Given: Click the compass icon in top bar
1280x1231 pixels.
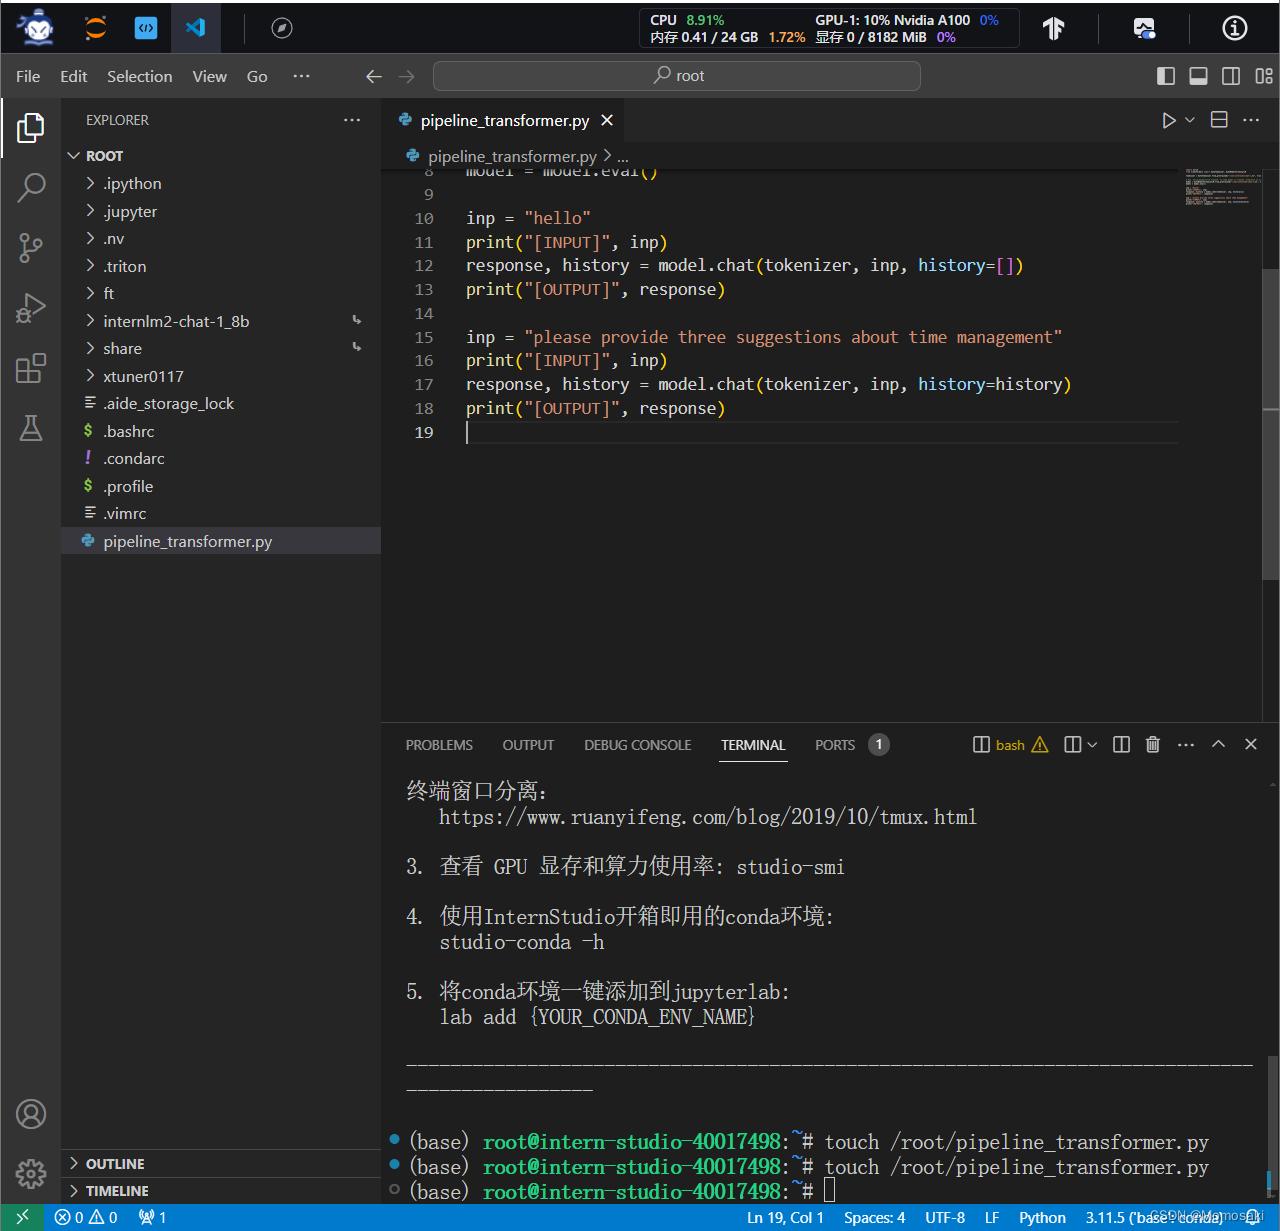Looking at the screenshot, I should point(282,28).
